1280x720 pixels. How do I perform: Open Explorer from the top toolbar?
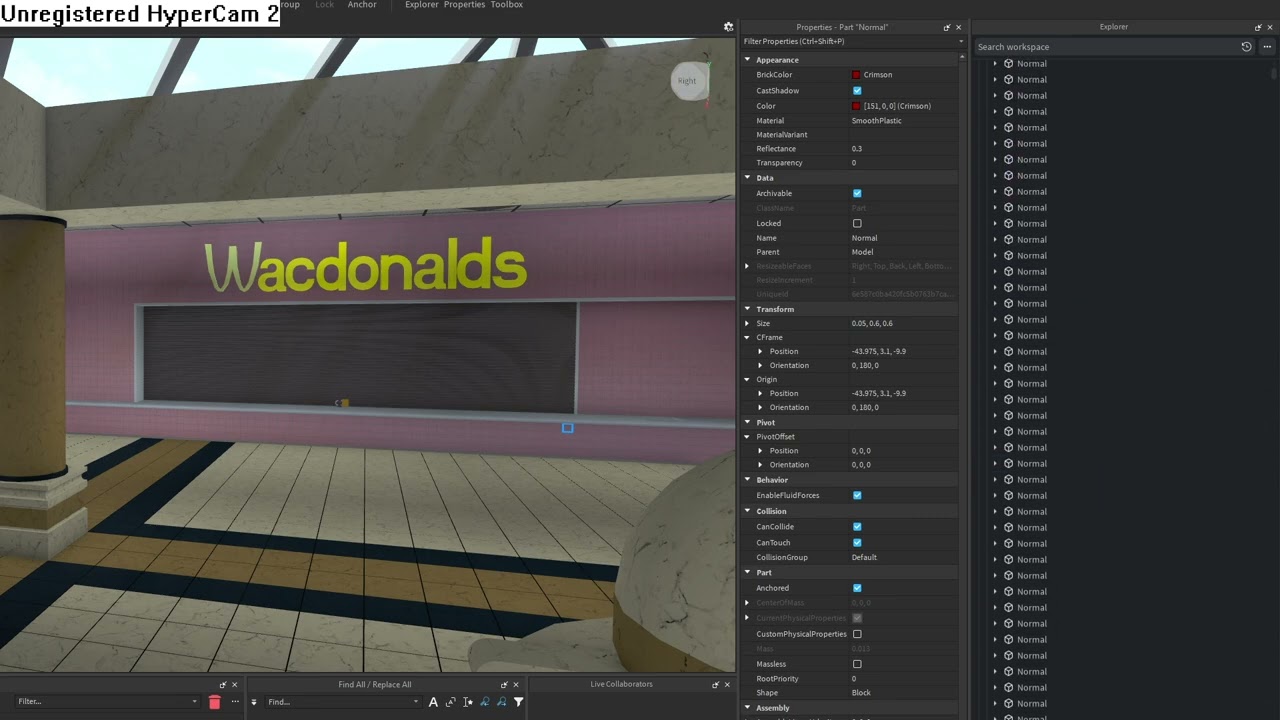422,5
